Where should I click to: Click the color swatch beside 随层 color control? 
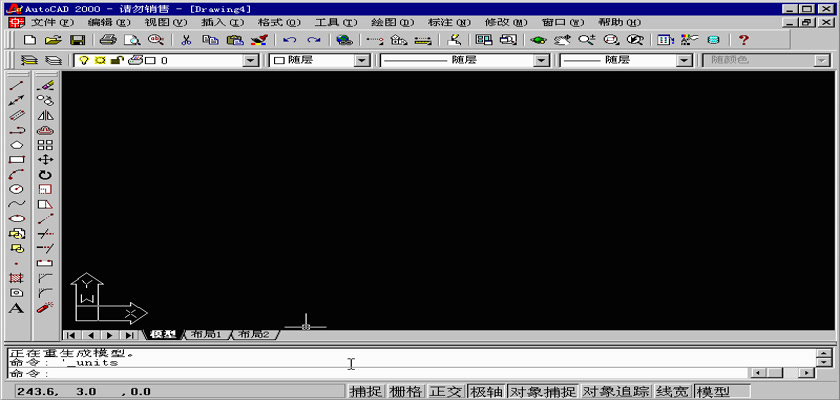pyautogui.click(x=279, y=61)
